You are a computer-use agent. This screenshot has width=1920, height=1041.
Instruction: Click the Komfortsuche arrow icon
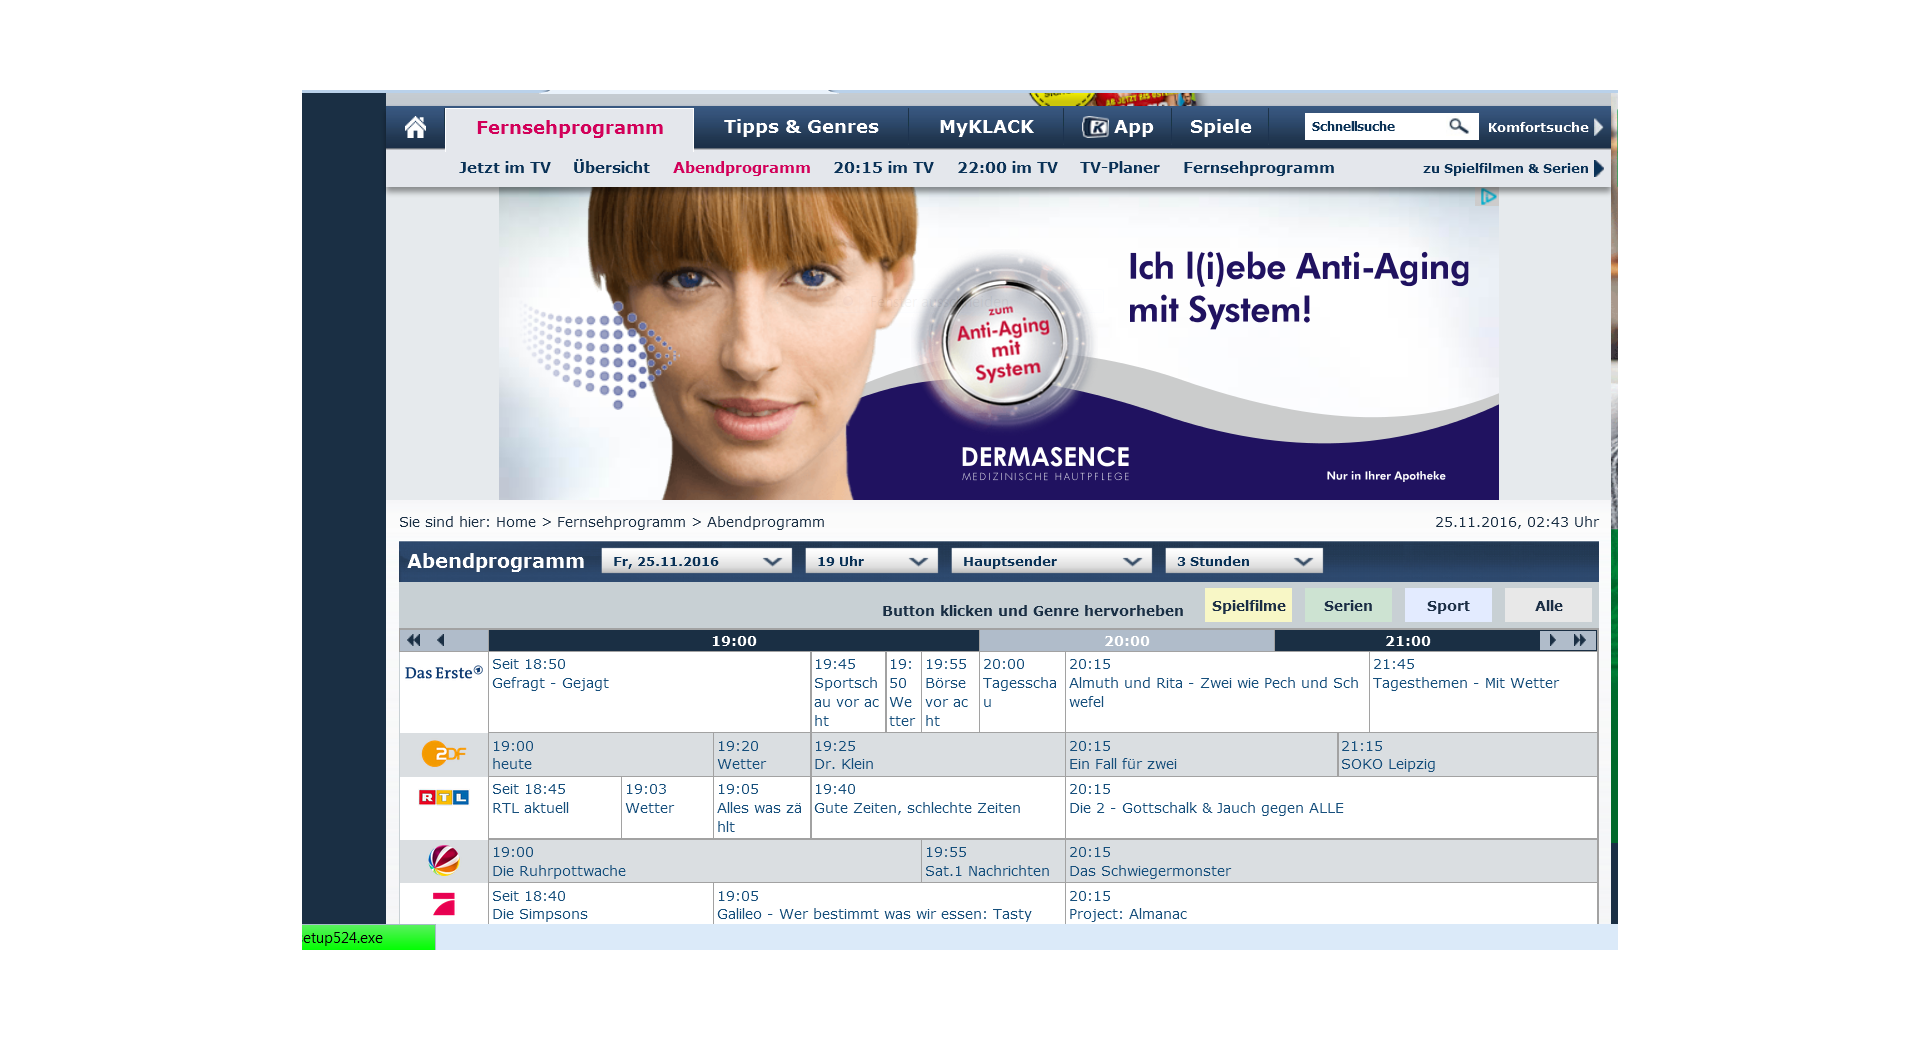[1598, 127]
